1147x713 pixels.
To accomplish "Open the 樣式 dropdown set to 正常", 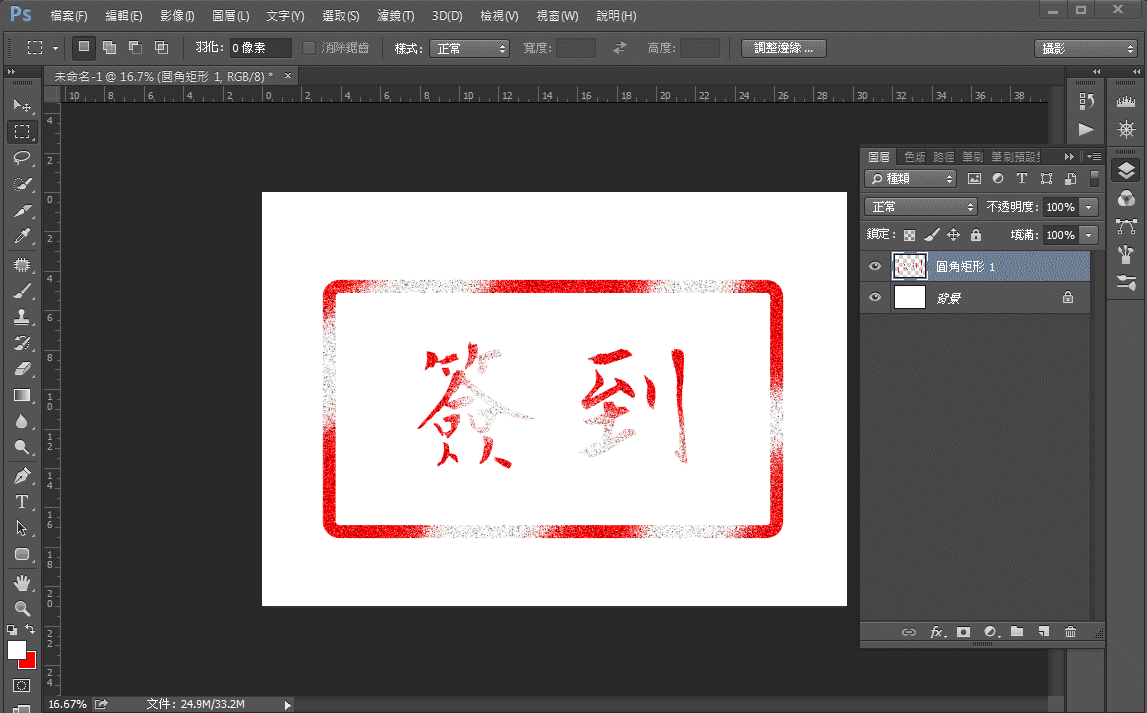I will coord(469,48).
